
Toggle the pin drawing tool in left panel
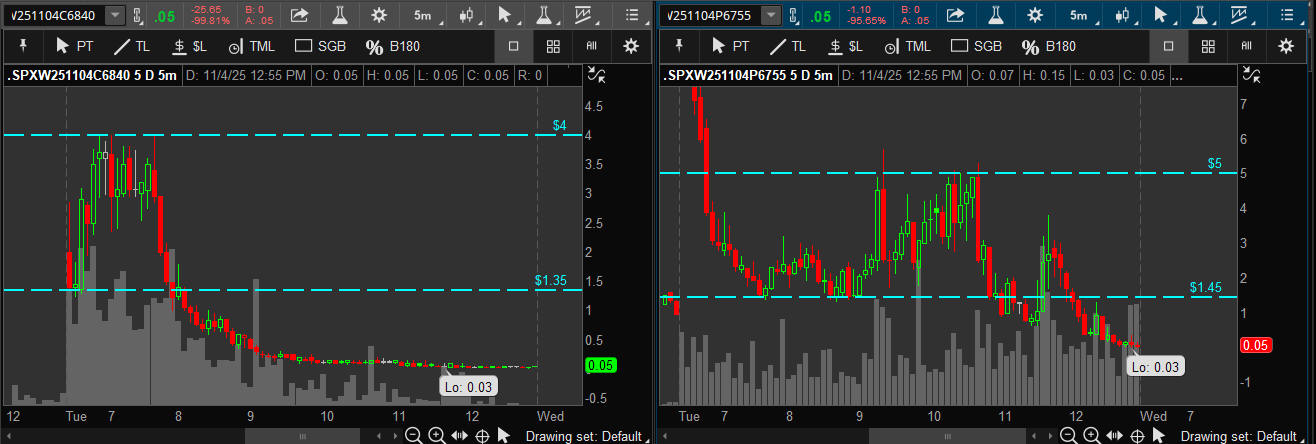[23, 46]
